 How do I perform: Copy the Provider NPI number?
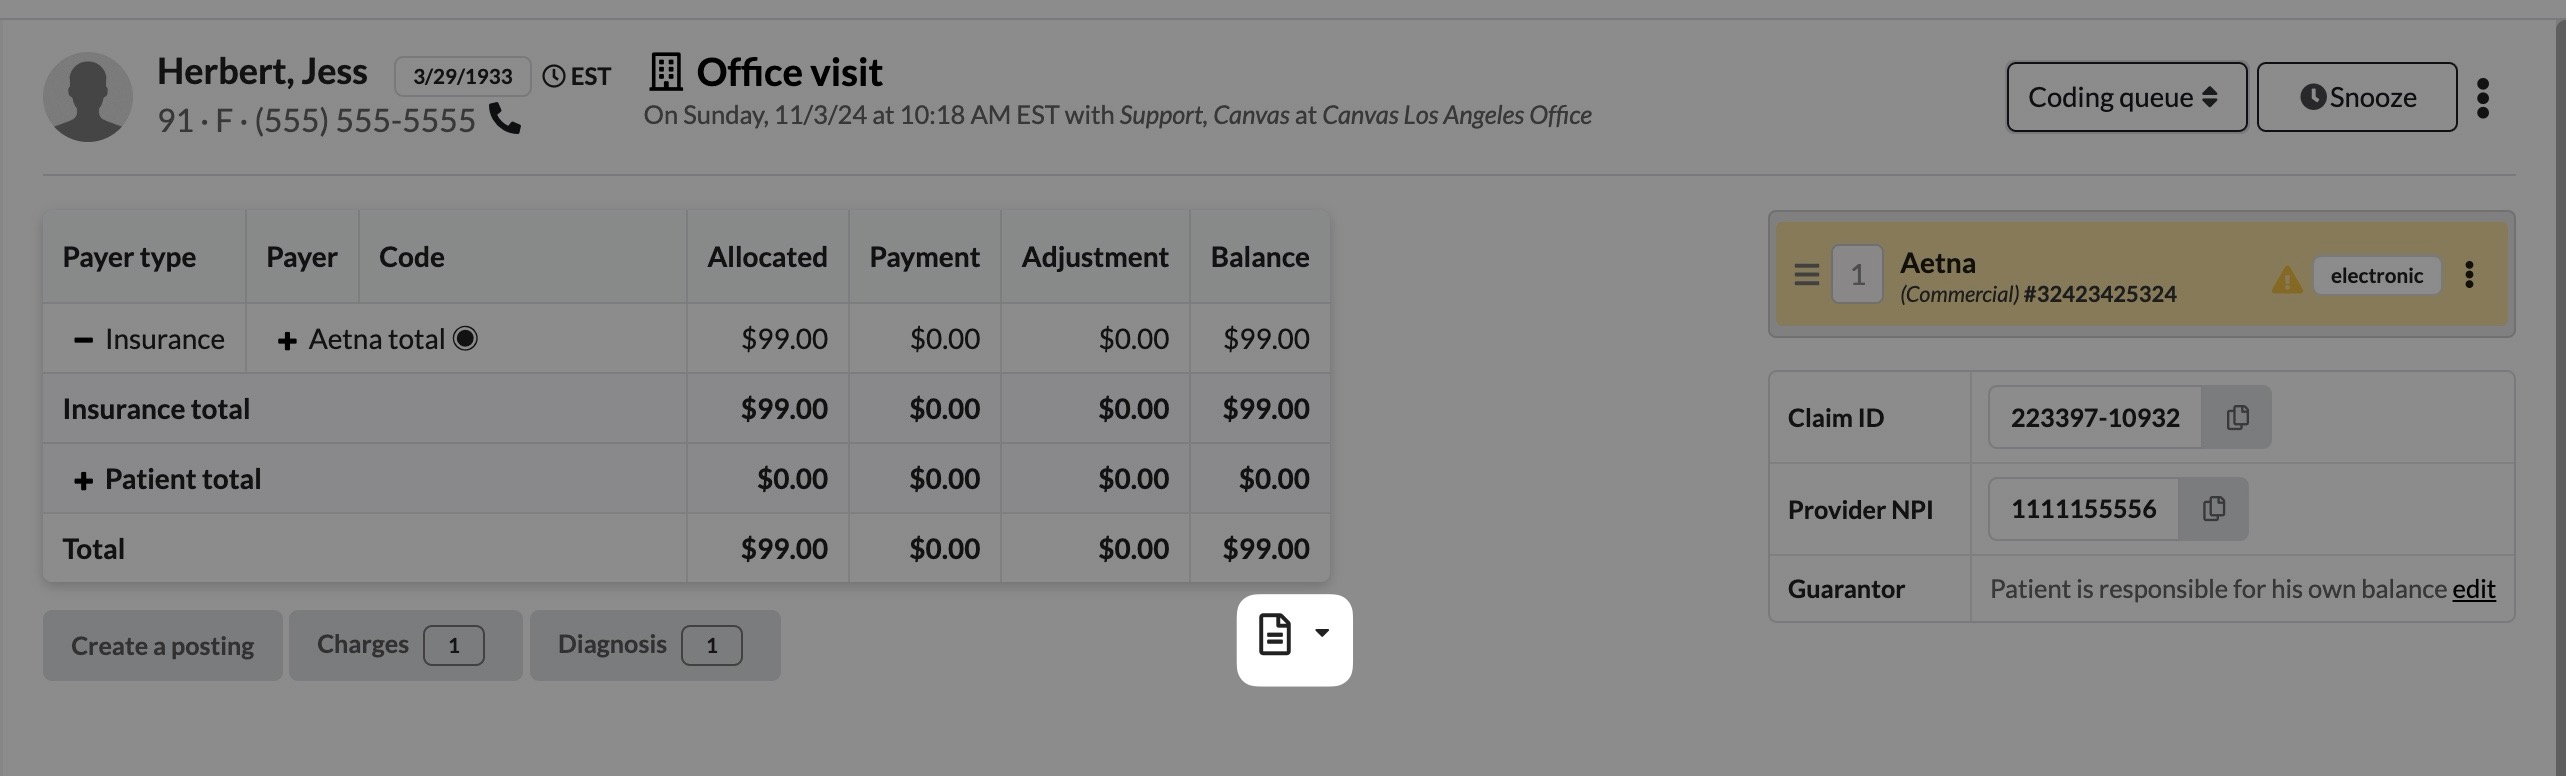pos(2213,509)
